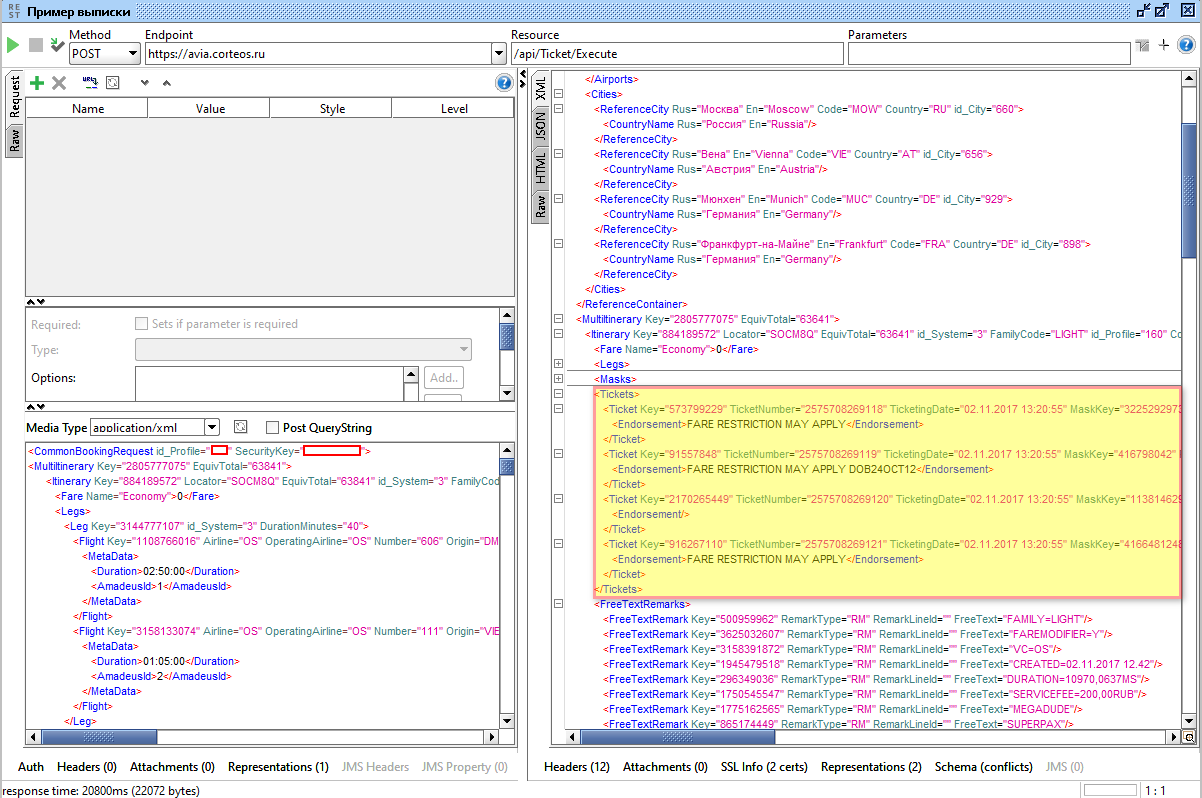Move selected parameter down with arrow

(x=144, y=83)
